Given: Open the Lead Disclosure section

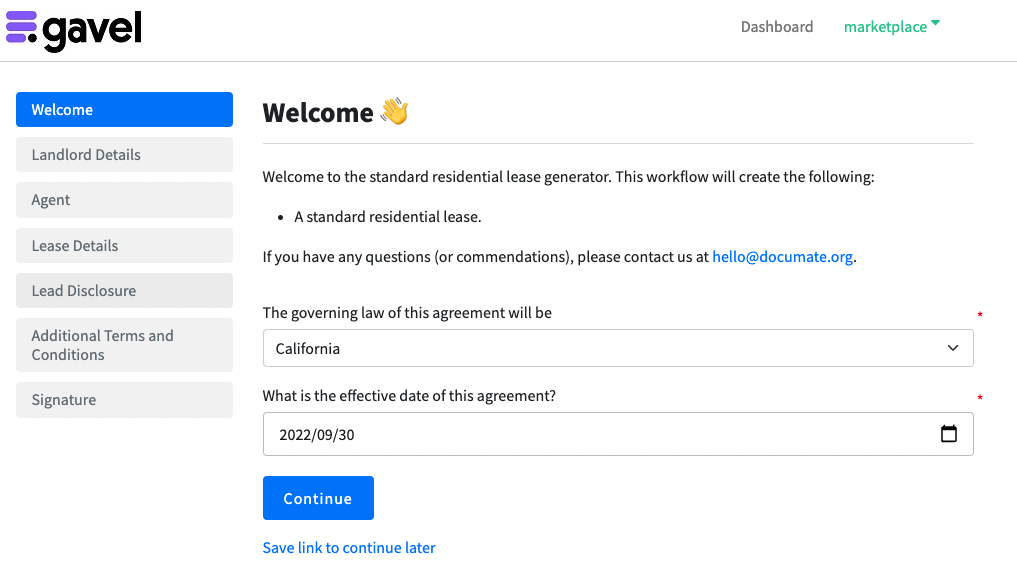Looking at the screenshot, I should (124, 290).
